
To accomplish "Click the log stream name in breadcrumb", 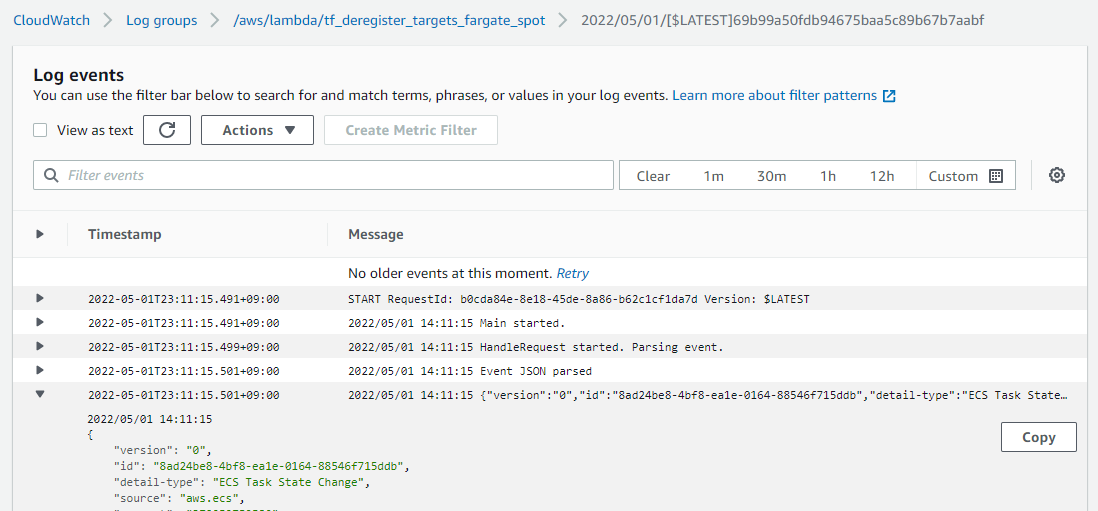I will 783,20.
